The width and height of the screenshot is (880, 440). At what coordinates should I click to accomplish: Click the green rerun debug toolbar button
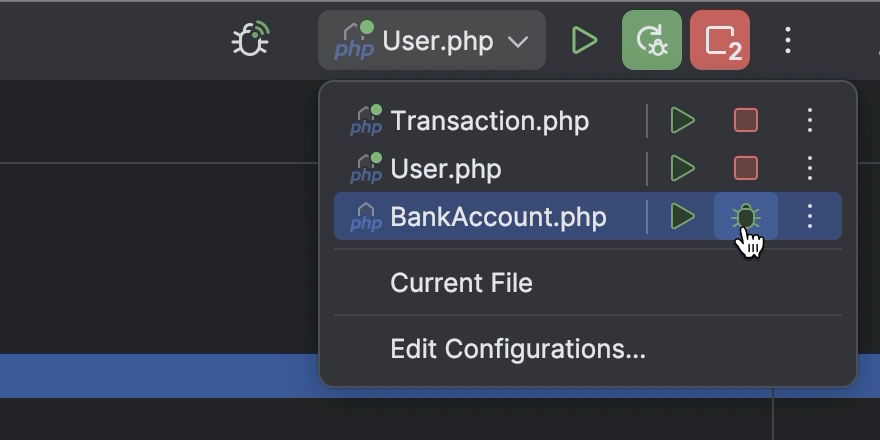tap(651, 41)
